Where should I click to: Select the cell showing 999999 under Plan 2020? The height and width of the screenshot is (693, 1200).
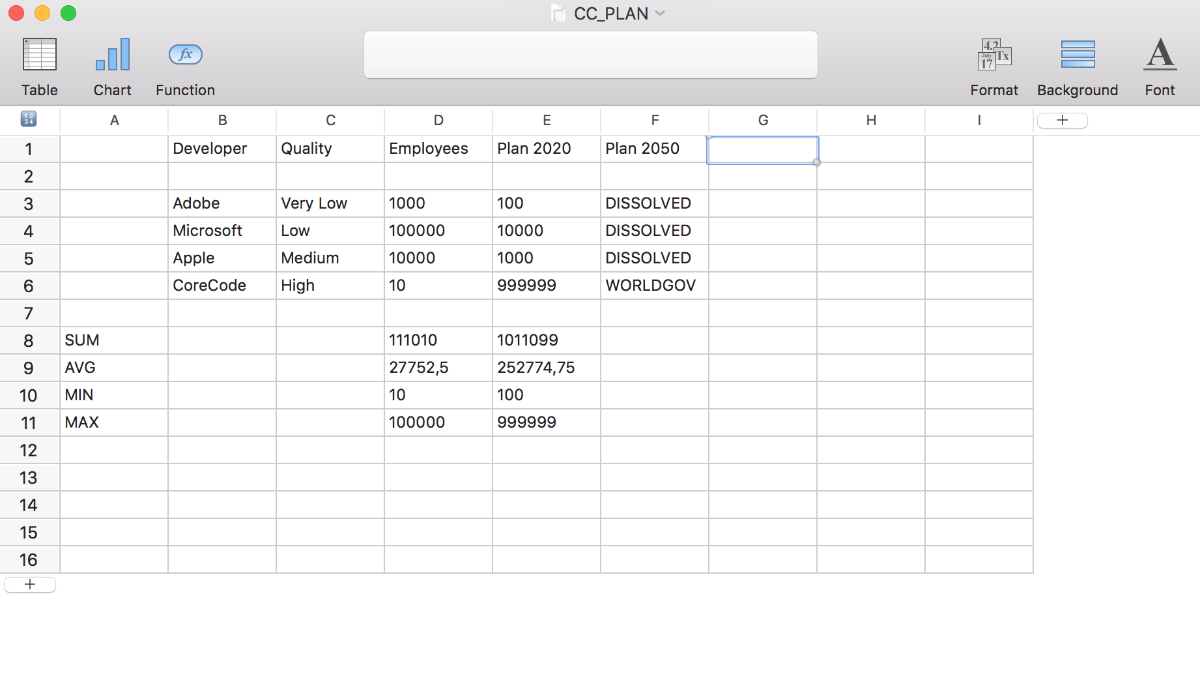tap(546, 285)
